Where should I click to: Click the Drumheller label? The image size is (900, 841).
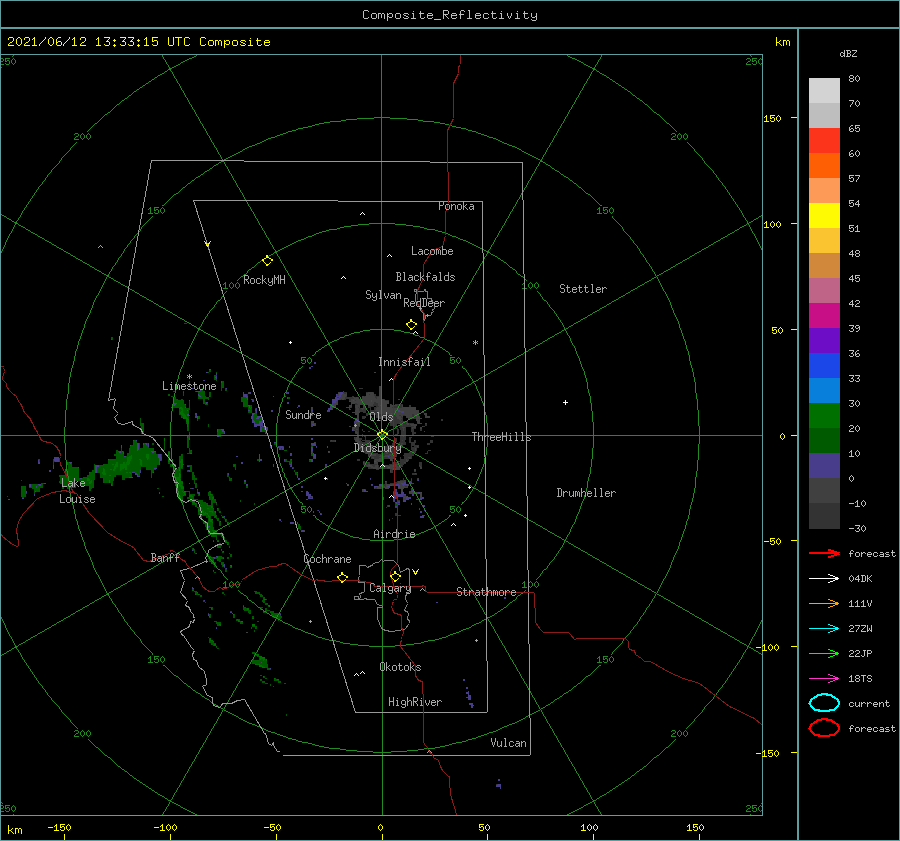pyautogui.click(x=586, y=493)
